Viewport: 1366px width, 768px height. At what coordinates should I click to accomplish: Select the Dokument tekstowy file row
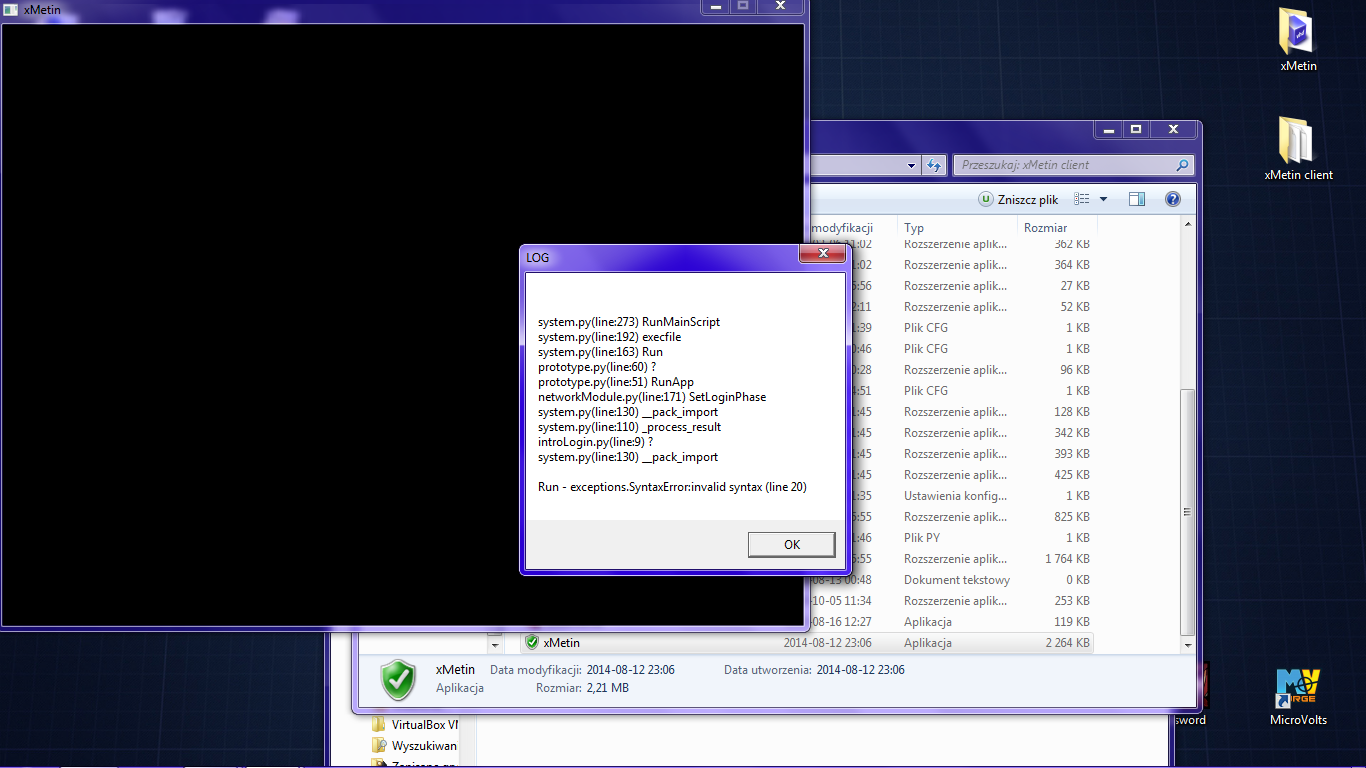coord(950,580)
